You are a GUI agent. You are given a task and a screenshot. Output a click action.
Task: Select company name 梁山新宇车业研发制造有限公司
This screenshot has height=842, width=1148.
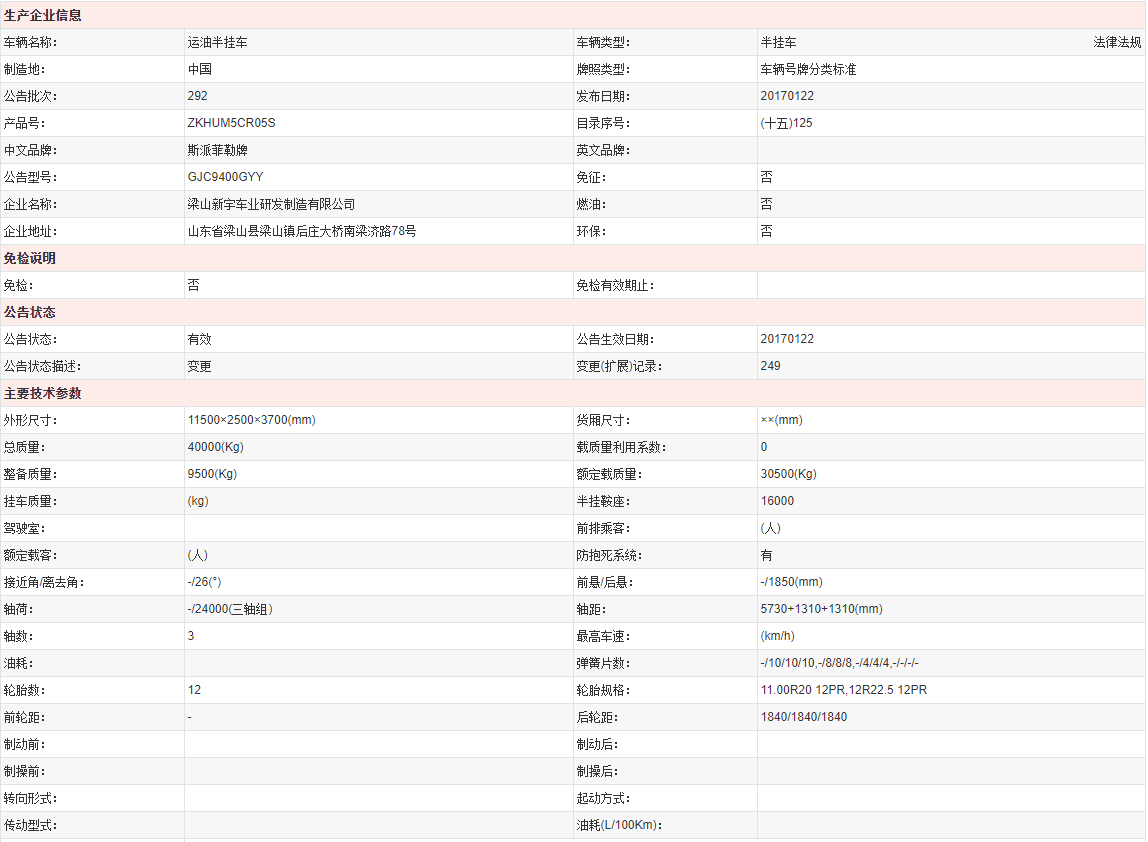(271, 205)
